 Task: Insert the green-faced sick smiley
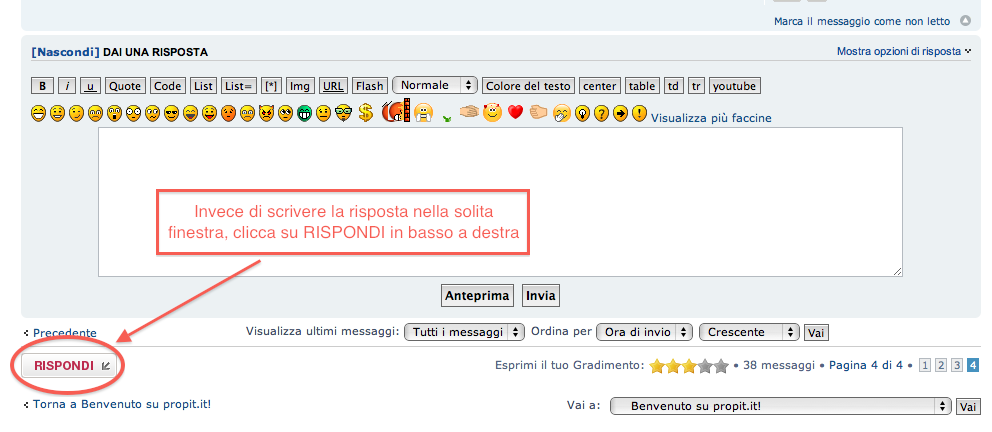pyautogui.click(x=304, y=113)
